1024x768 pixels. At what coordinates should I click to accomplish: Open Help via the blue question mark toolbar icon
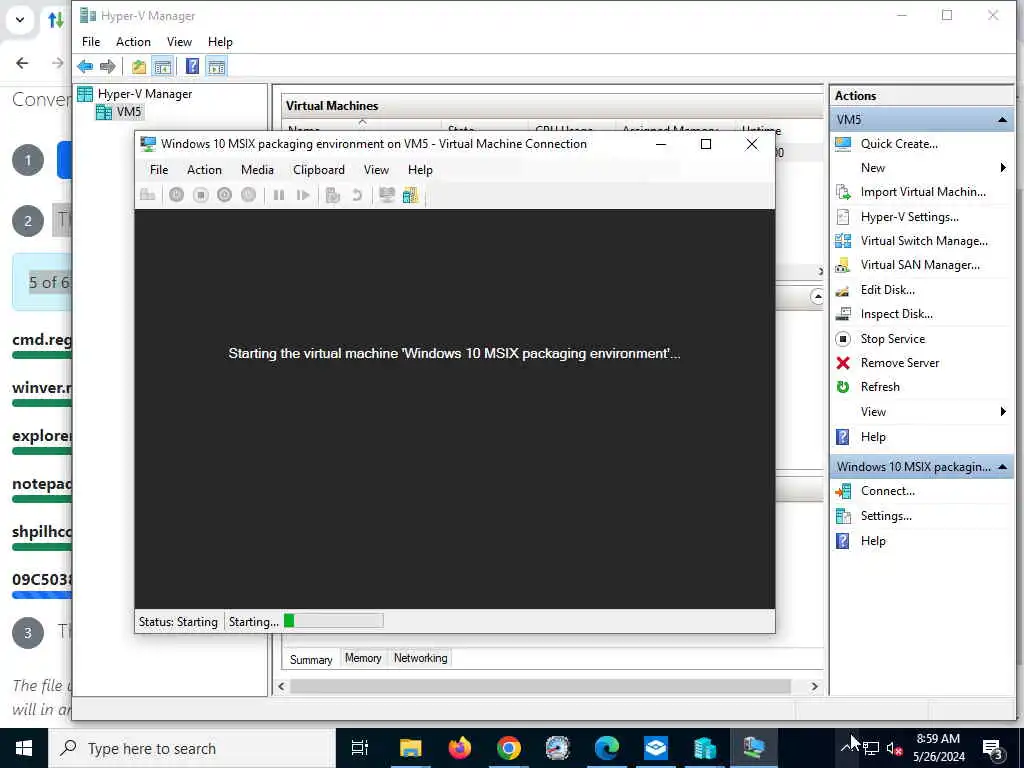point(192,66)
